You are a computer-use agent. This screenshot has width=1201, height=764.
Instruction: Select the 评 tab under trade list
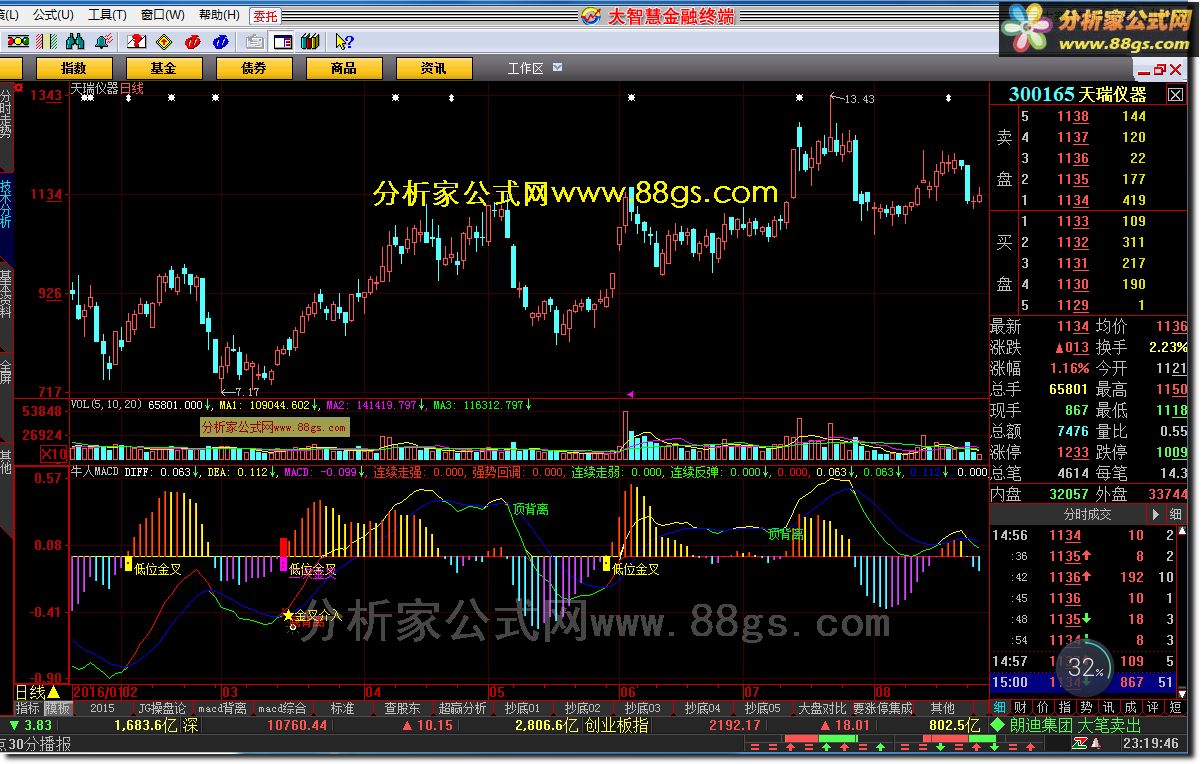coord(1153,708)
